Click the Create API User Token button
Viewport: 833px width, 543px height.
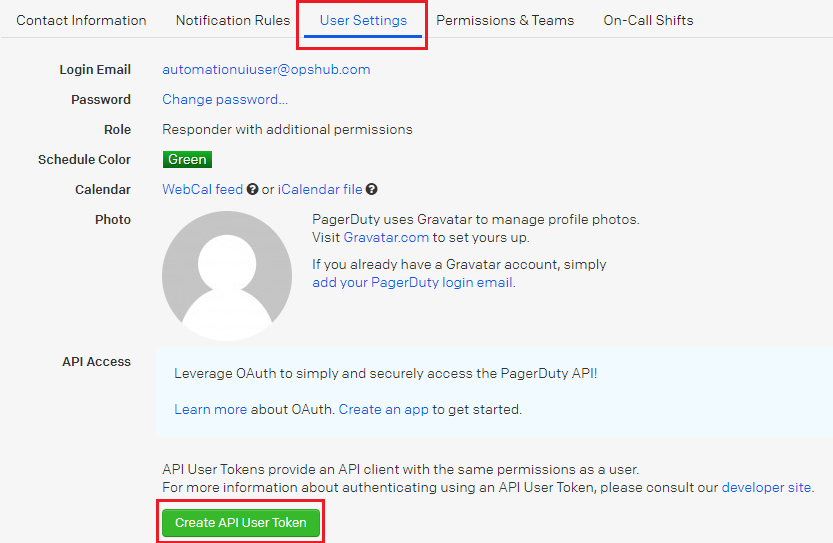pos(241,523)
